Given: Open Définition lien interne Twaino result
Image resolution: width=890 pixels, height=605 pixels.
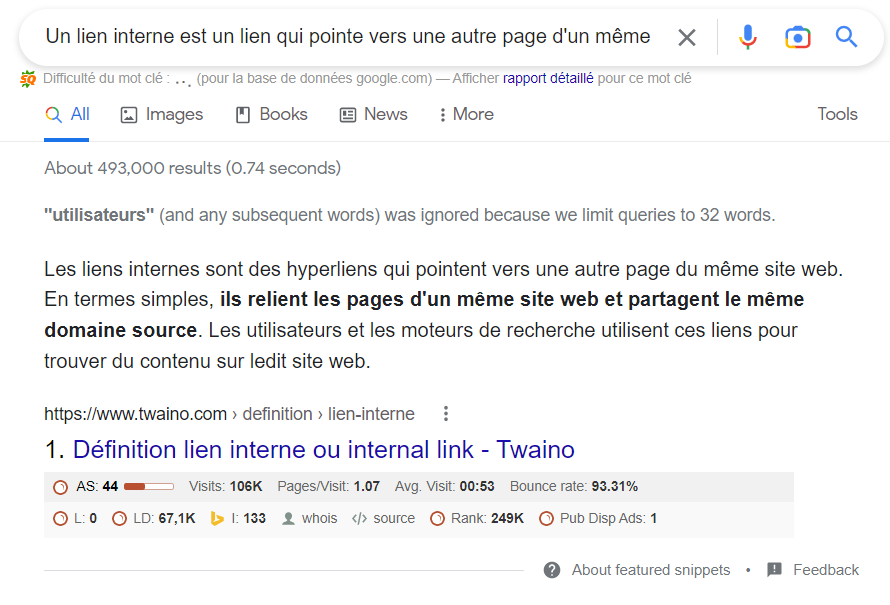Looking at the screenshot, I should click(x=323, y=449).
